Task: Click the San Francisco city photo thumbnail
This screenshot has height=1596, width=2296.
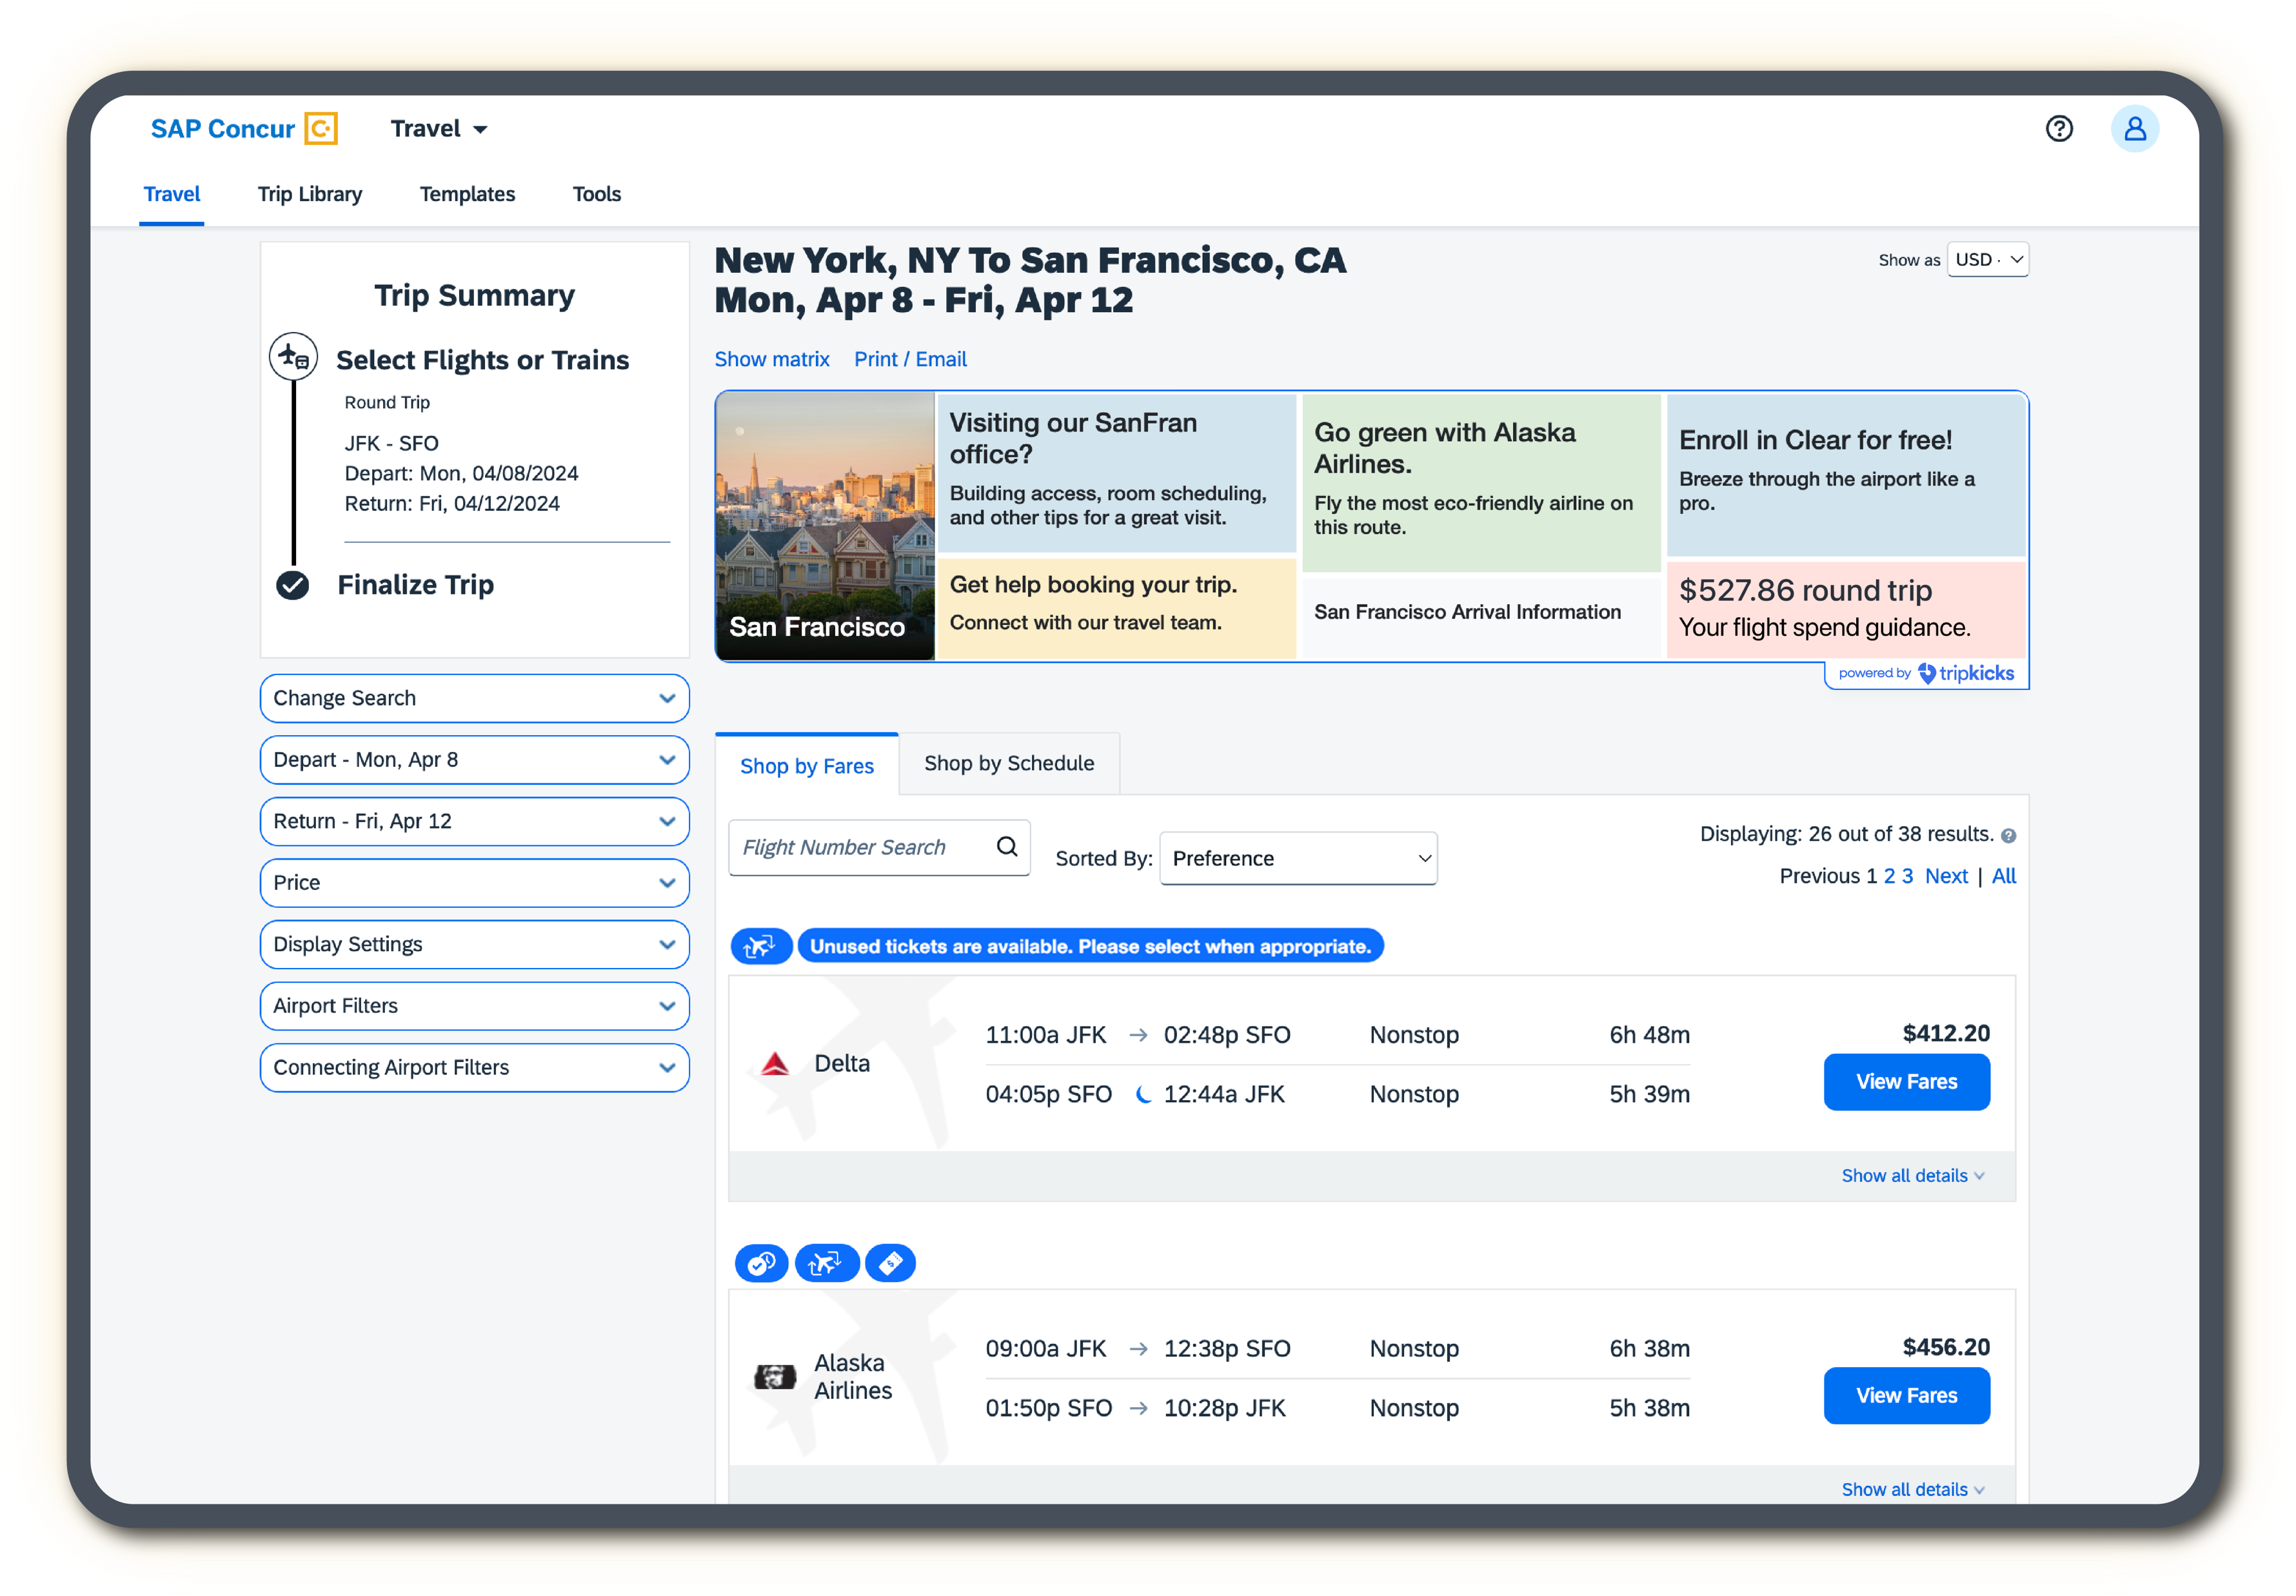Action: [825, 525]
